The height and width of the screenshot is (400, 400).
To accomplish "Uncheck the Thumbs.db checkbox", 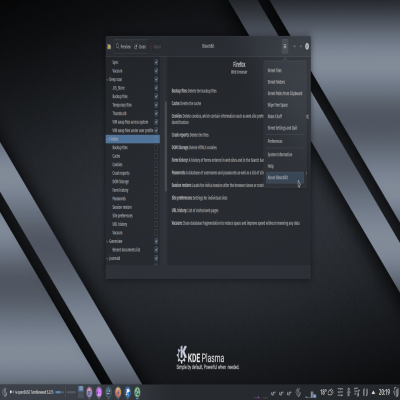I will point(156,113).
